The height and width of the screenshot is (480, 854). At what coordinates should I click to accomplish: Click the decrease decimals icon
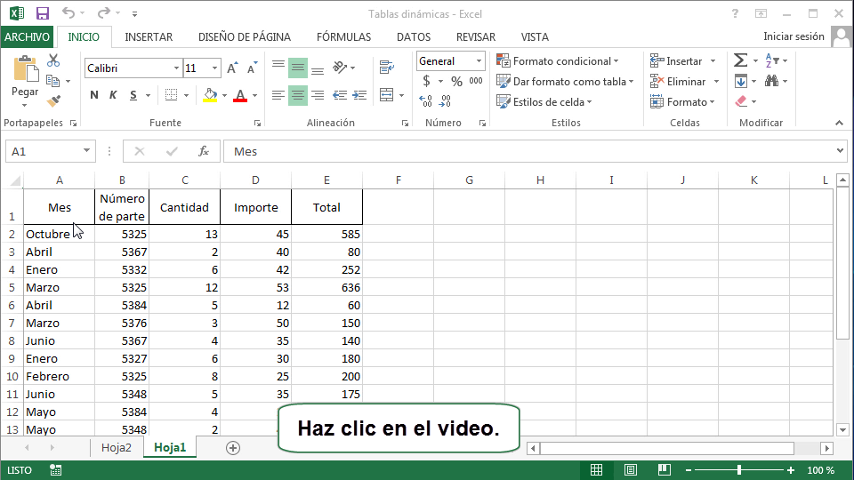click(446, 101)
